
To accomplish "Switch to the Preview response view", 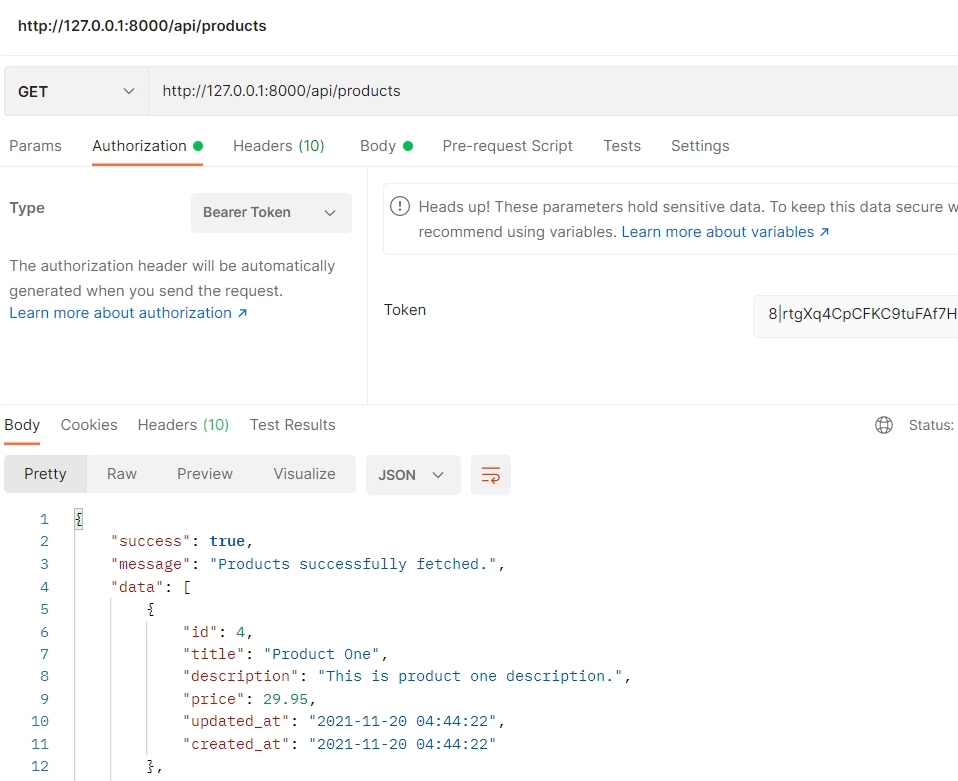I will (204, 474).
